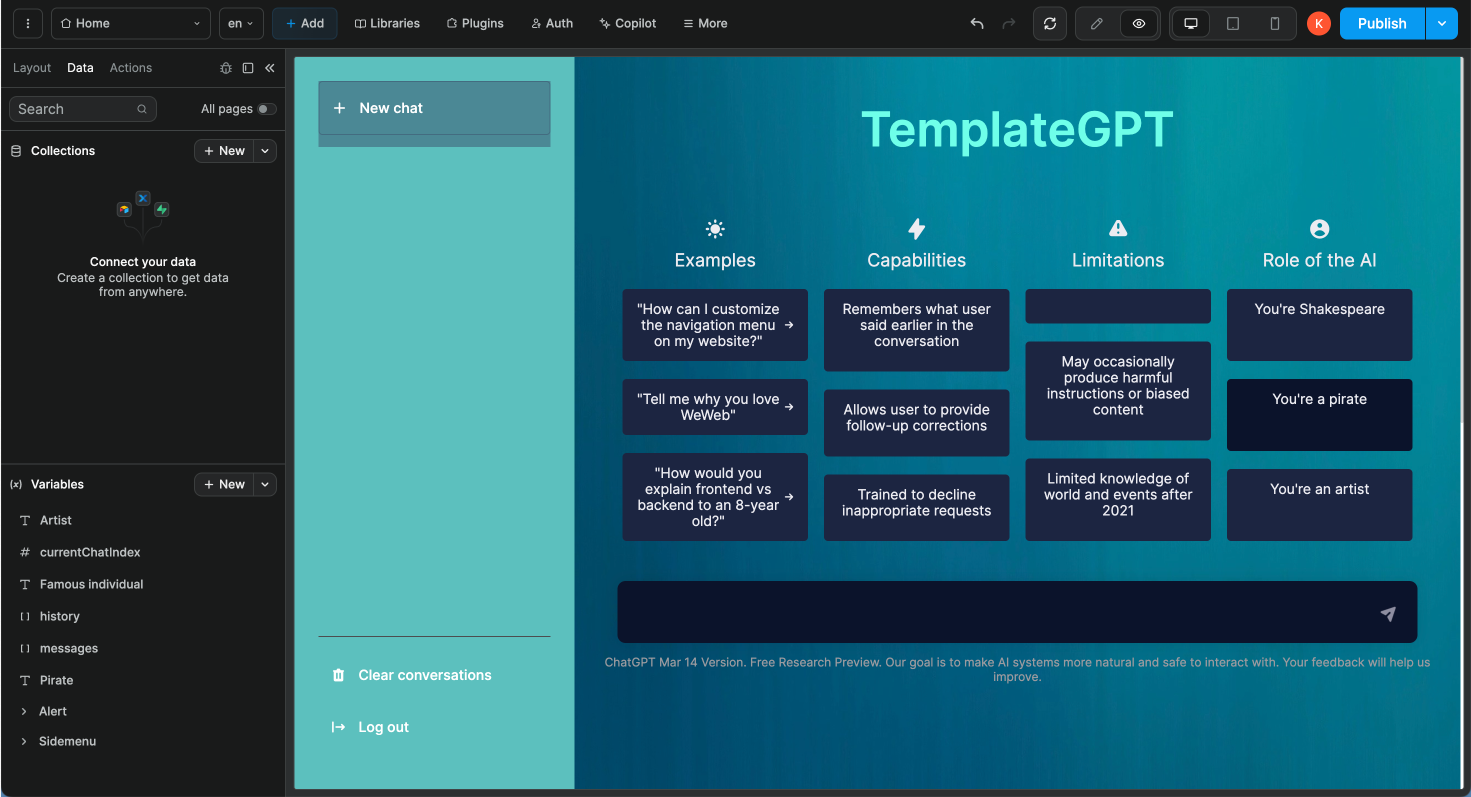Viewport: 1471px width, 797px height.
Task: Open the Home page dropdown
Action: click(131, 24)
